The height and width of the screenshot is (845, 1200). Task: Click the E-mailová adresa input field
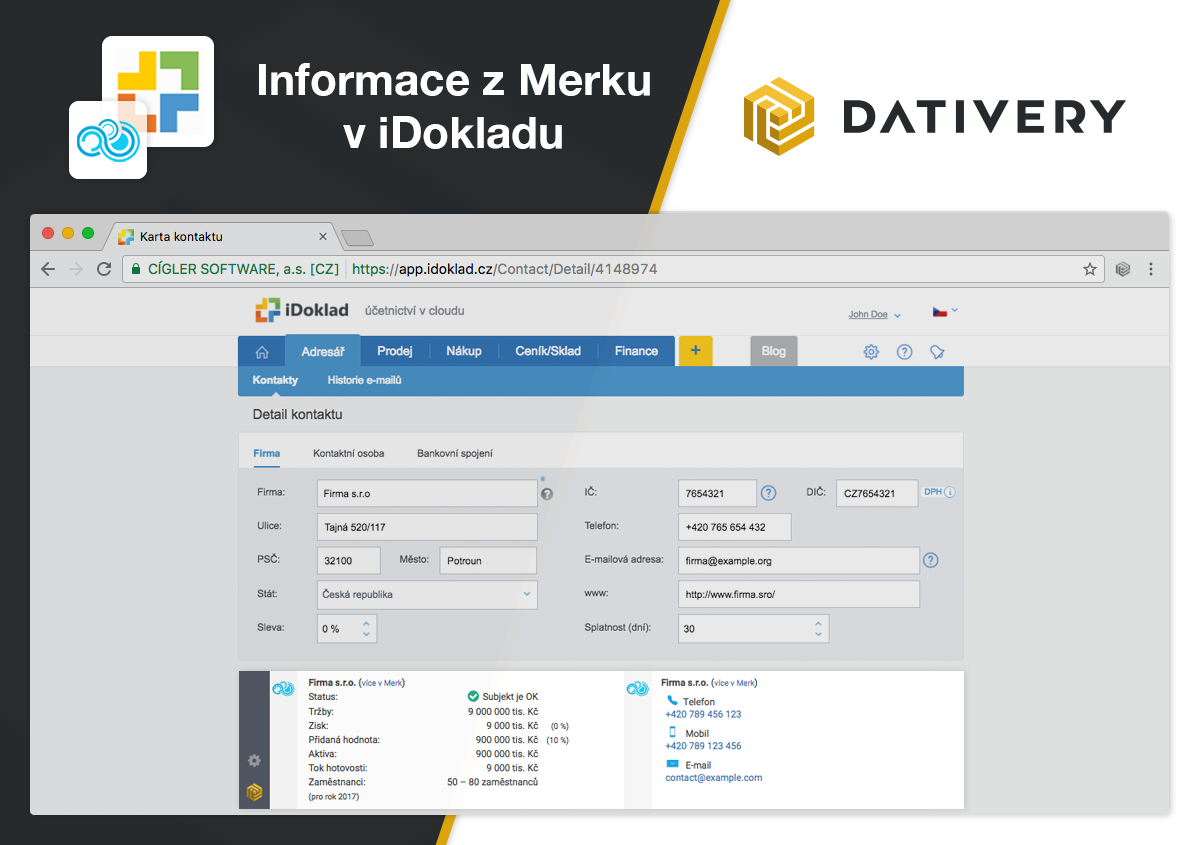pos(799,561)
